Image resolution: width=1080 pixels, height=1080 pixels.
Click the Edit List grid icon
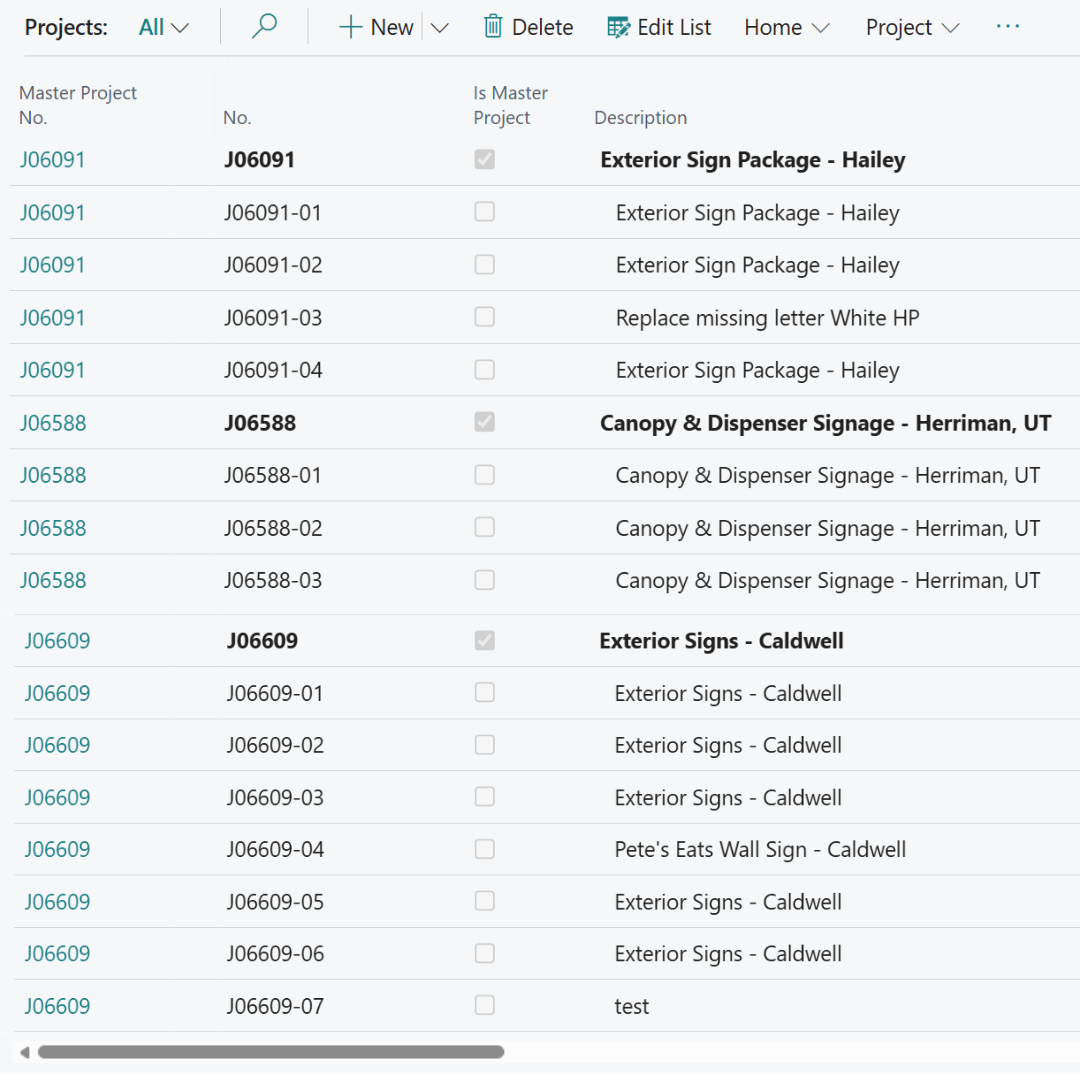[619, 27]
